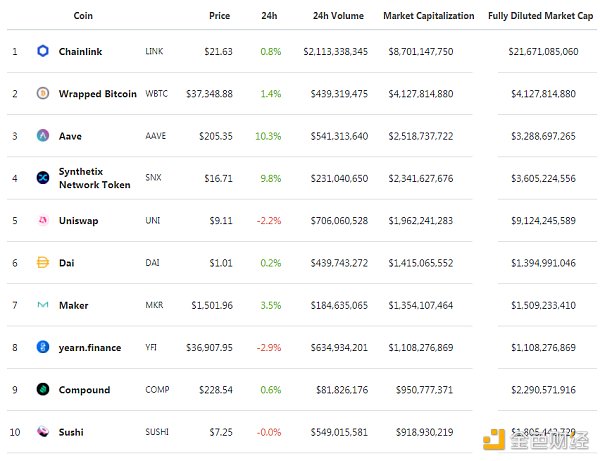600x461 pixels.
Task: Click the Sushi logo icon
Action: tap(43, 432)
